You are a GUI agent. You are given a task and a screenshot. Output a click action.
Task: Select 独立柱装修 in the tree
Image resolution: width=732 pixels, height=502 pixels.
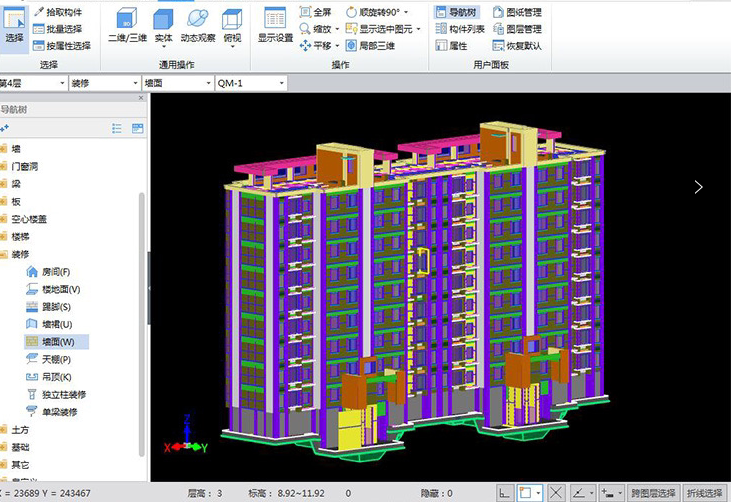point(56,395)
